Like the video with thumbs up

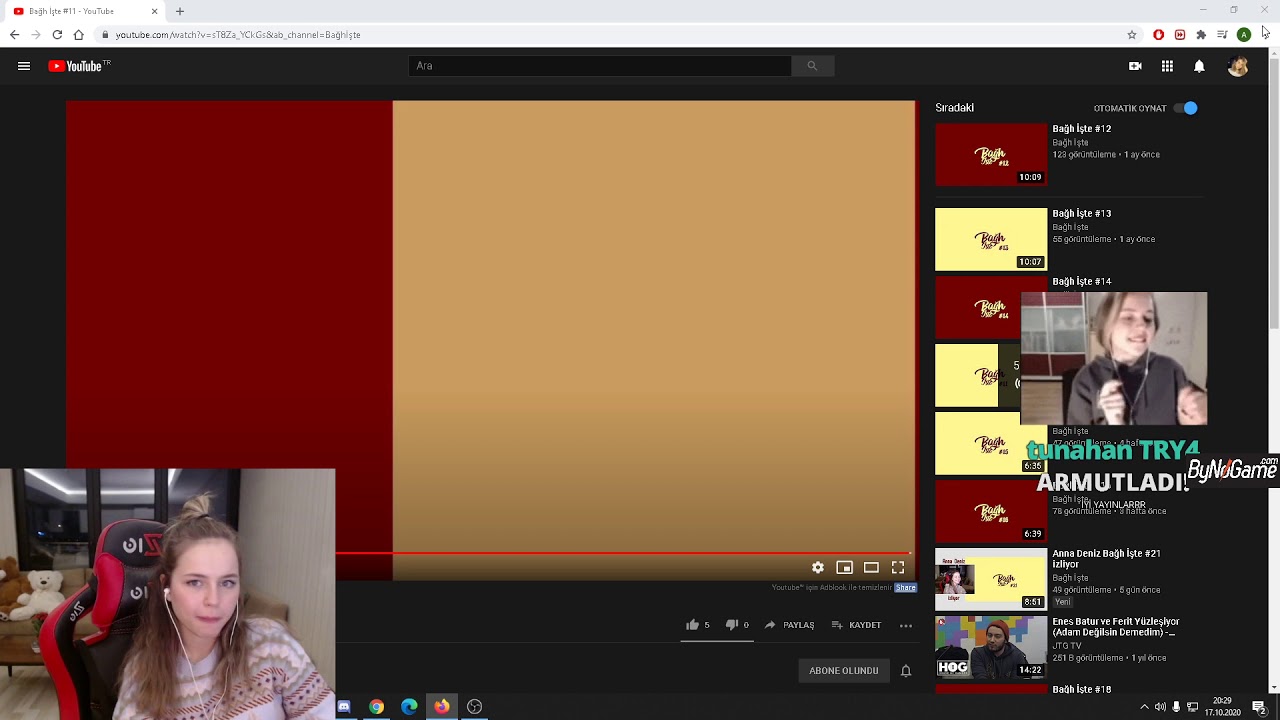click(x=692, y=625)
